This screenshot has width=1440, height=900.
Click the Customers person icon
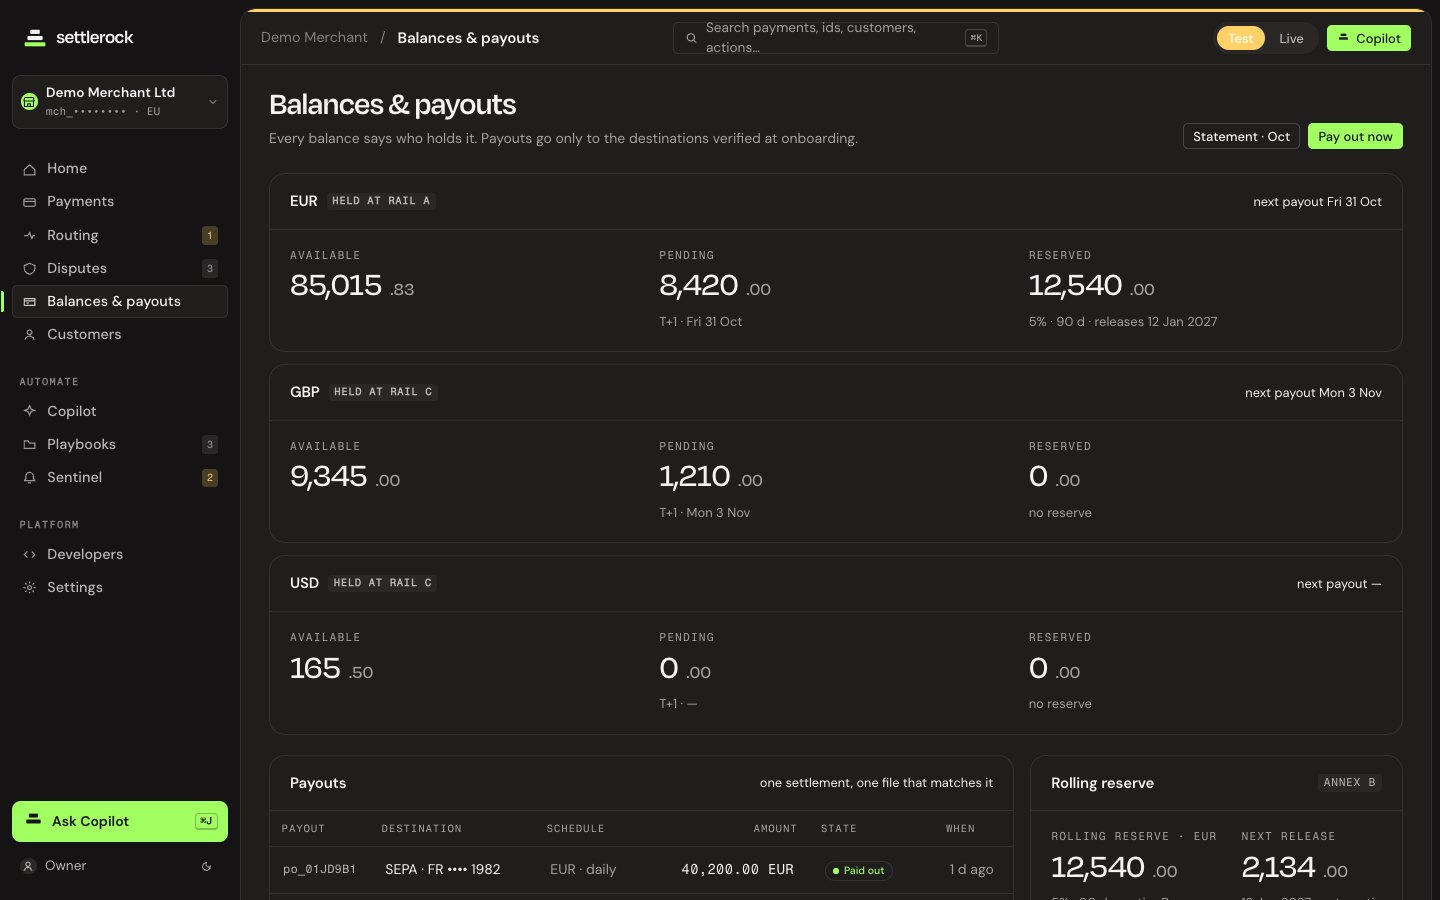(x=30, y=335)
